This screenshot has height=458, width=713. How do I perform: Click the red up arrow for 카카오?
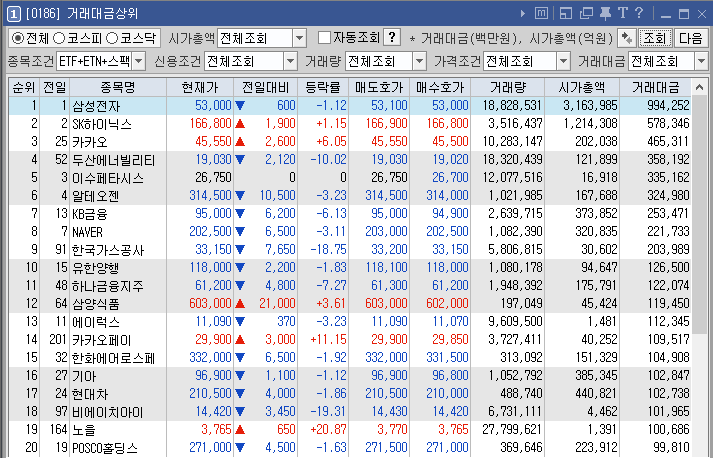pos(240,142)
